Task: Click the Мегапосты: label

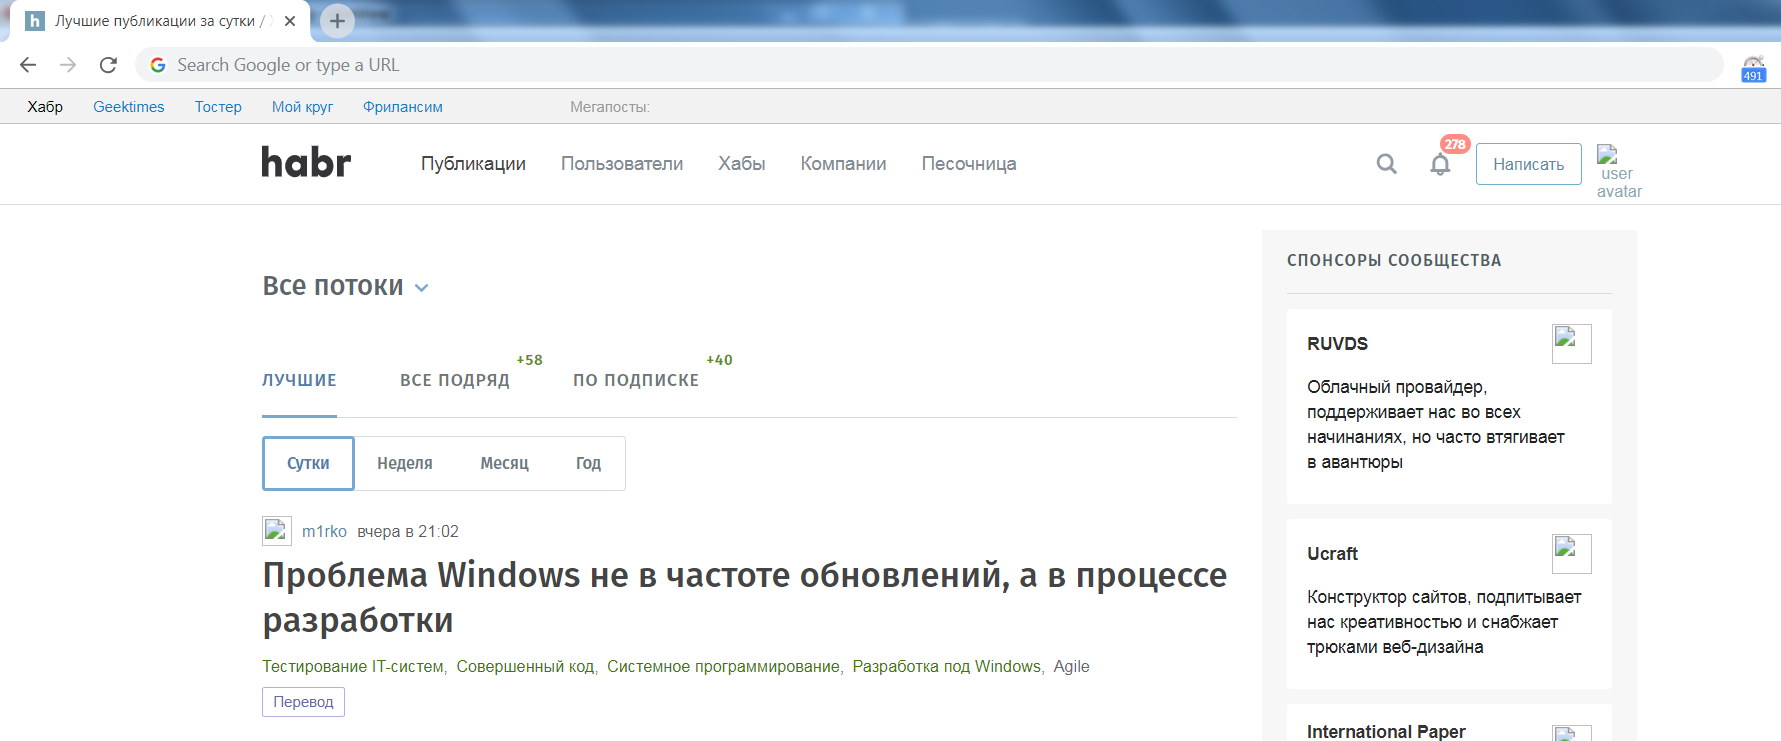Action: click(610, 107)
